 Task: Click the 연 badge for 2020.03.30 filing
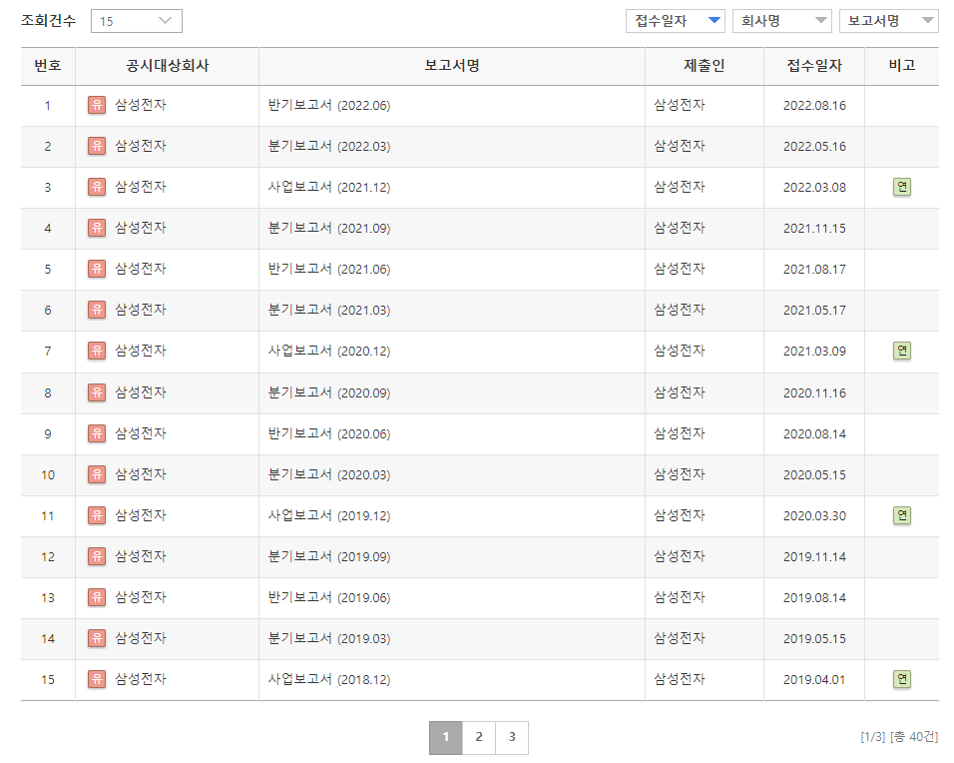[902, 515]
